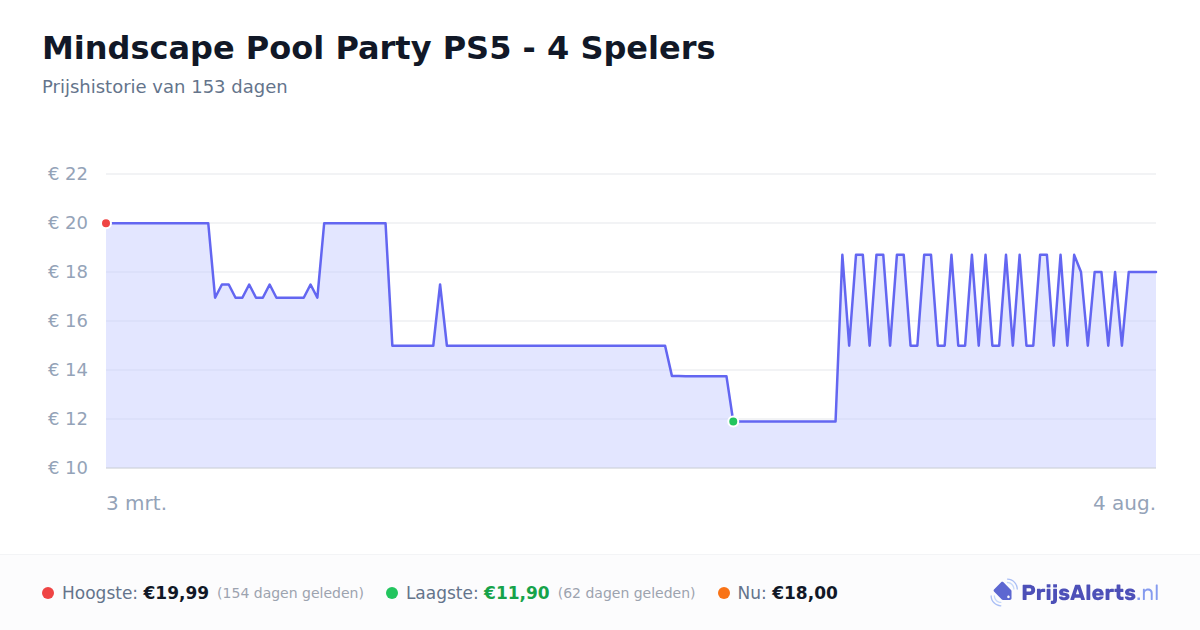Click the 3 mrt. start date label

137,503
